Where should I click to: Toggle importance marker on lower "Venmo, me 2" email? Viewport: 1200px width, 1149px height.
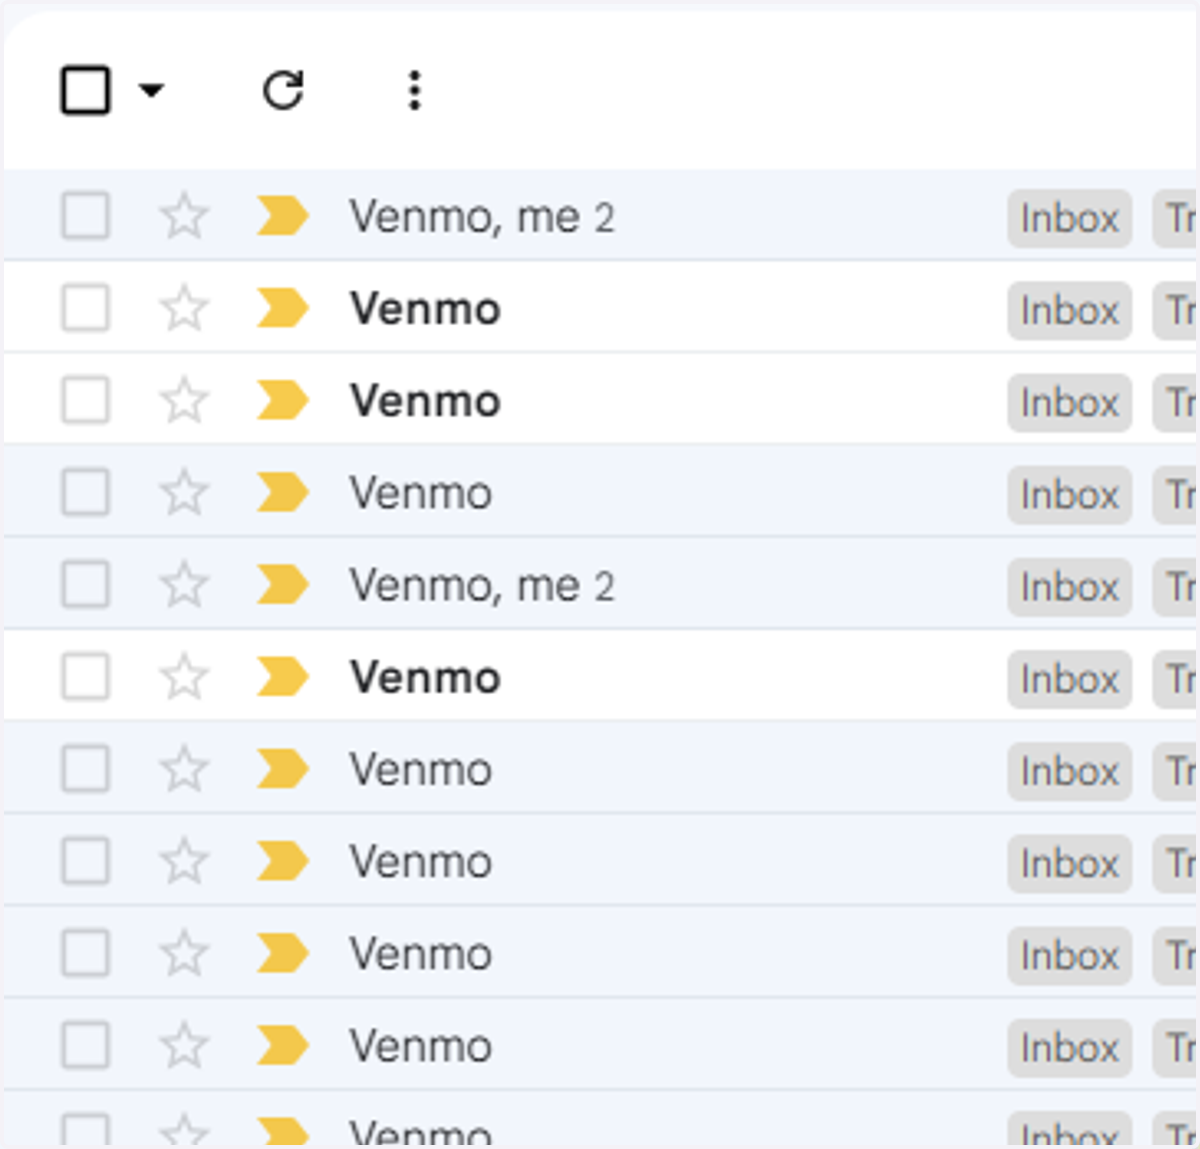tap(282, 584)
